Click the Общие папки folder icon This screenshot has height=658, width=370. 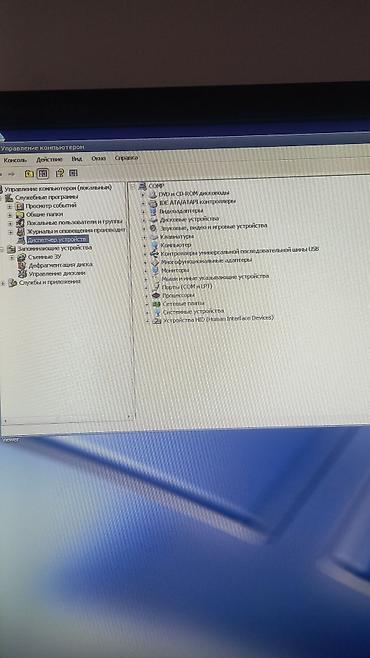tap(20, 214)
